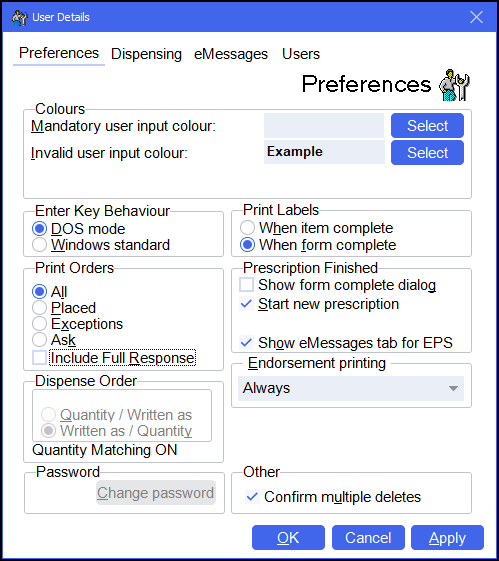The image size is (499, 561).
Task: Toggle Include Full Response checkbox
Action: pos(39,358)
